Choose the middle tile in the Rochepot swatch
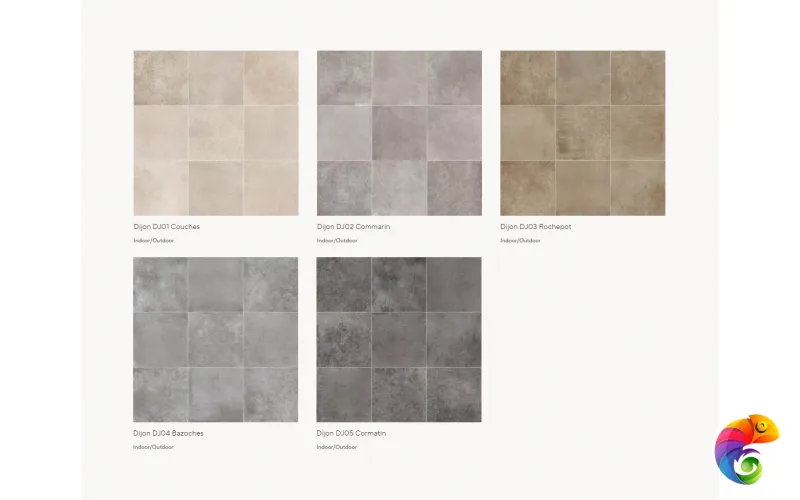Image resolution: width=800 pixels, height=500 pixels. coord(582,133)
